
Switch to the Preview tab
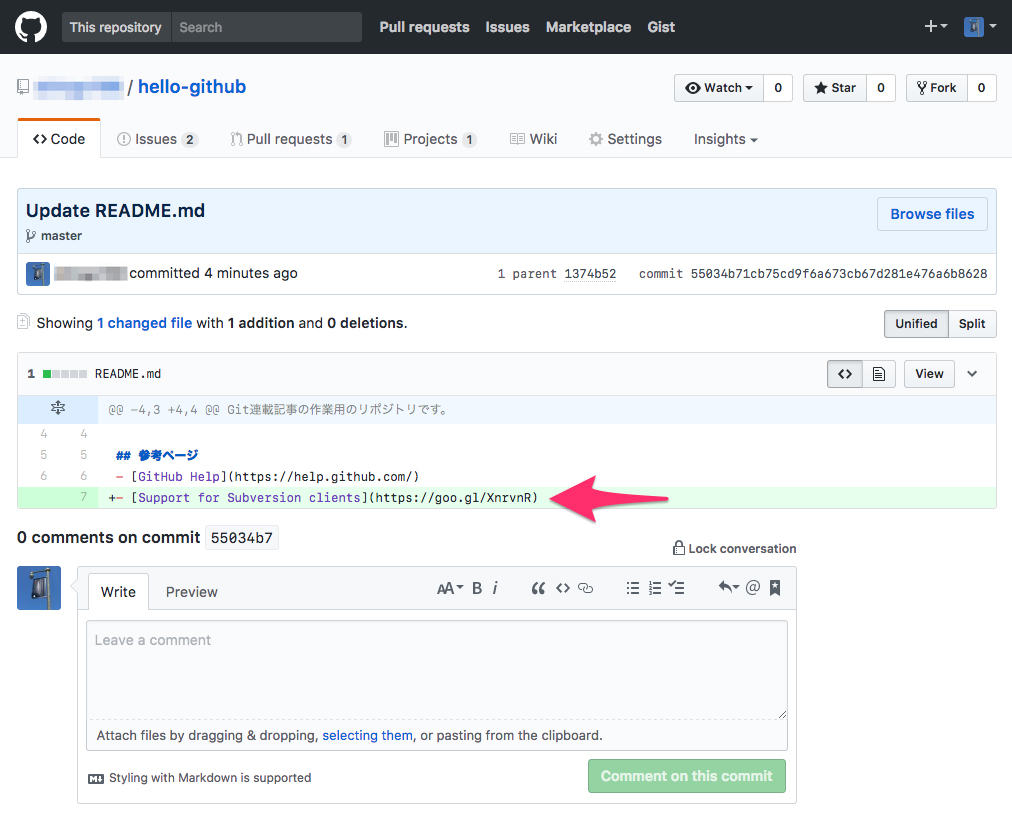[x=191, y=592]
